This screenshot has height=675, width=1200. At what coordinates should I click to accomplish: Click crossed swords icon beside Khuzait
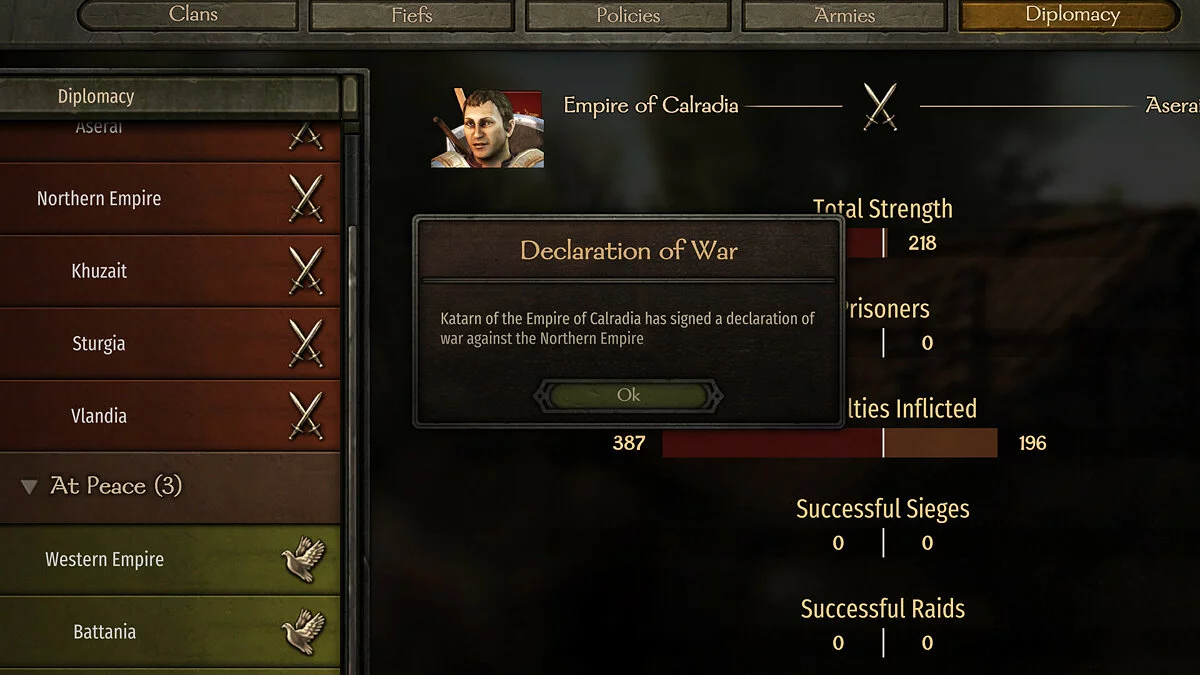(x=306, y=270)
